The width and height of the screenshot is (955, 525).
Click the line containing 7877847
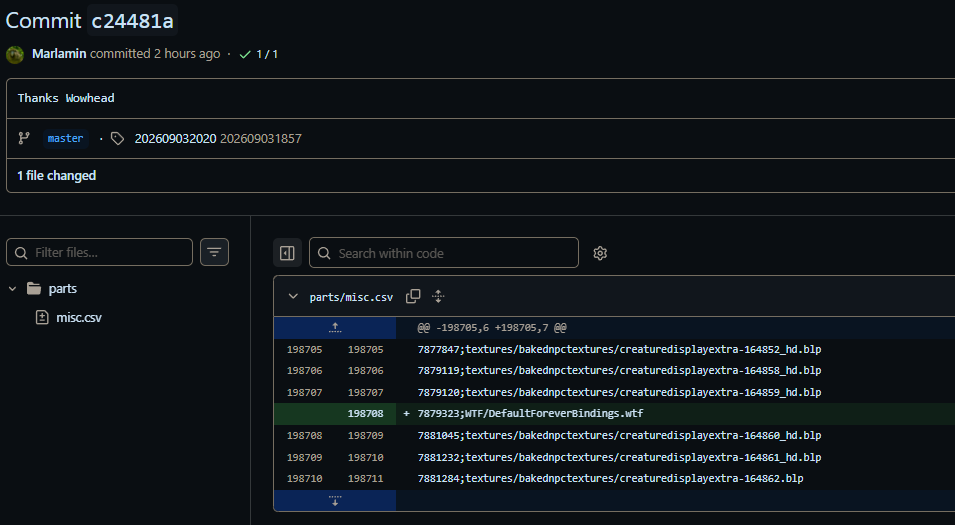pos(619,350)
